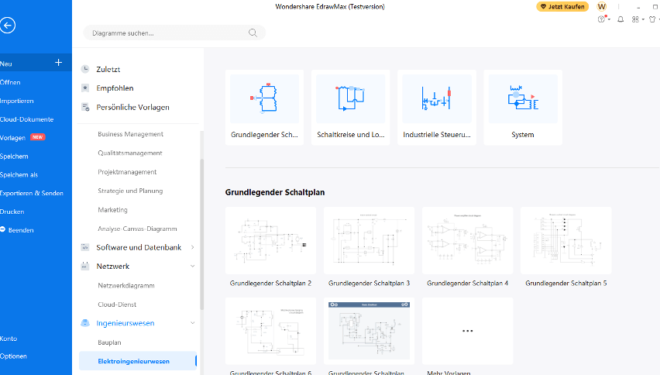Click the search magnifier icon
The height and width of the screenshot is (375, 660).
click(x=253, y=33)
